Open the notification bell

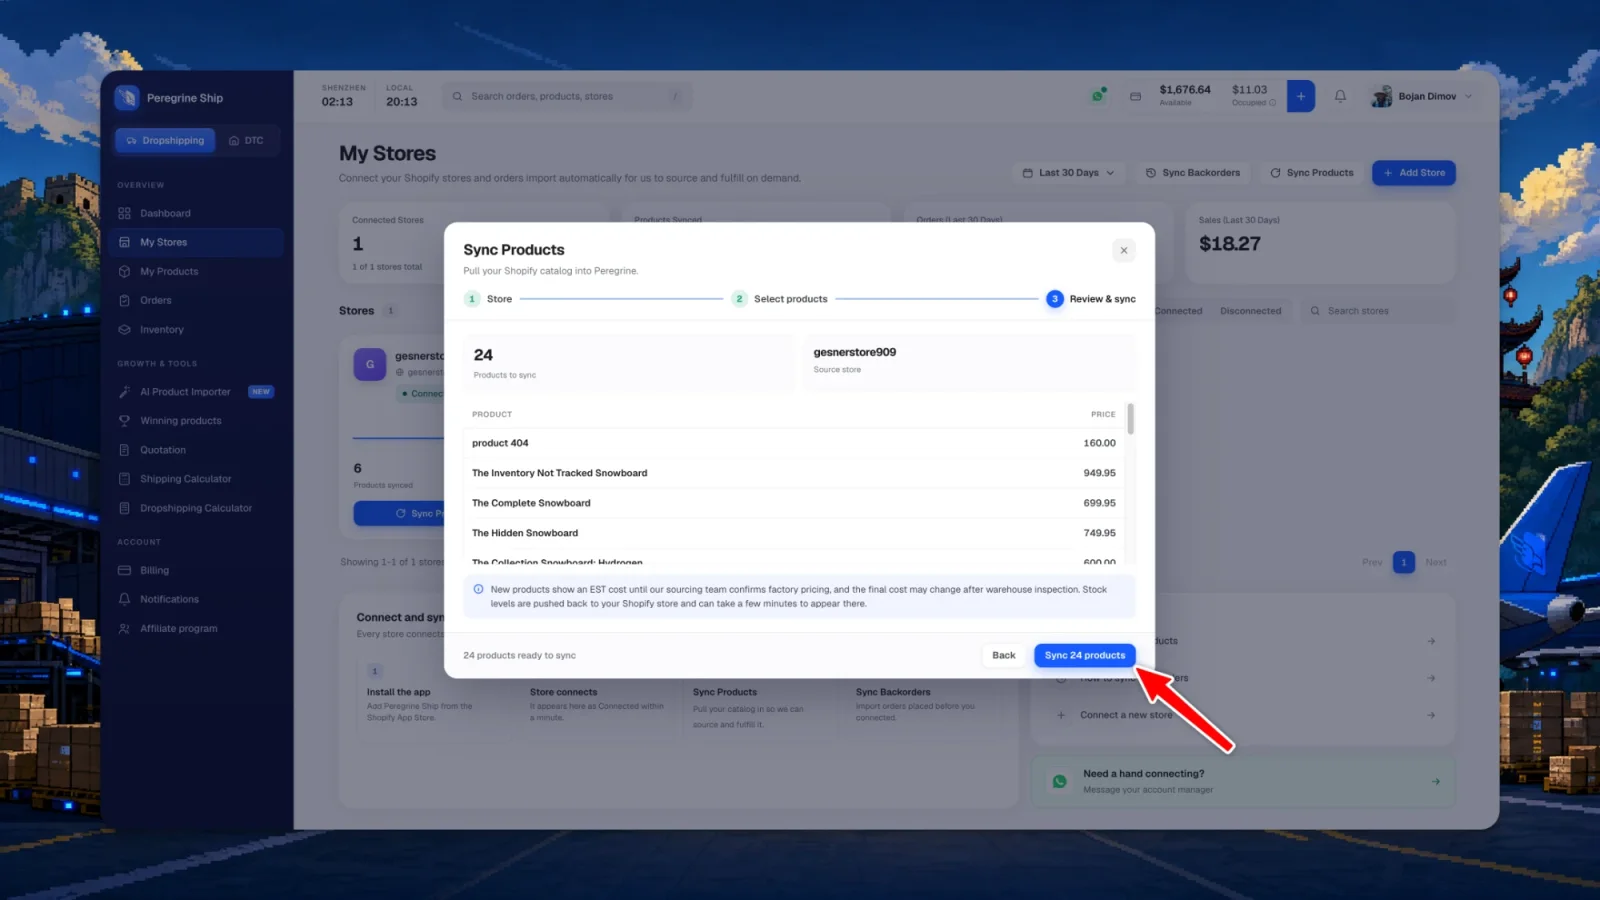1340,96
